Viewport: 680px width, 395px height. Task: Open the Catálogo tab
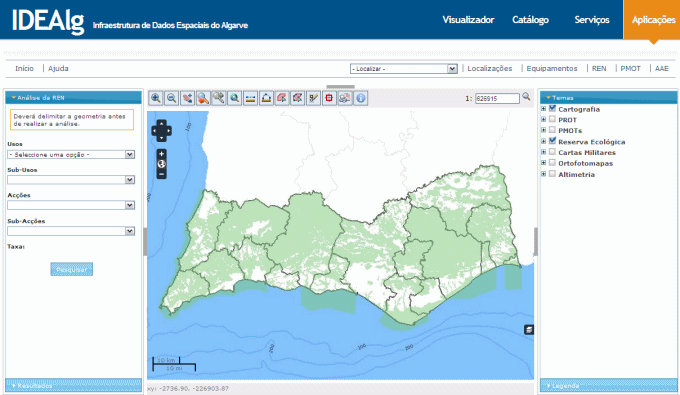pos(530,20)
